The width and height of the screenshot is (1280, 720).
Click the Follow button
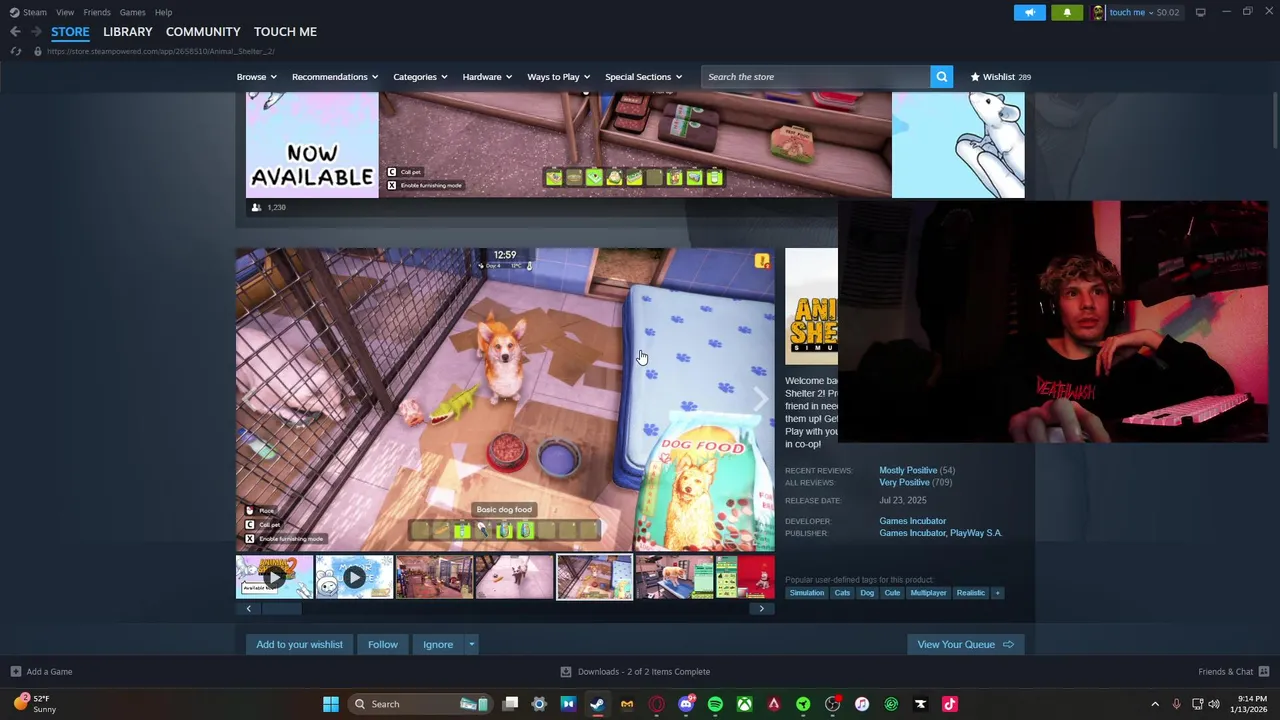coord(382,645)
